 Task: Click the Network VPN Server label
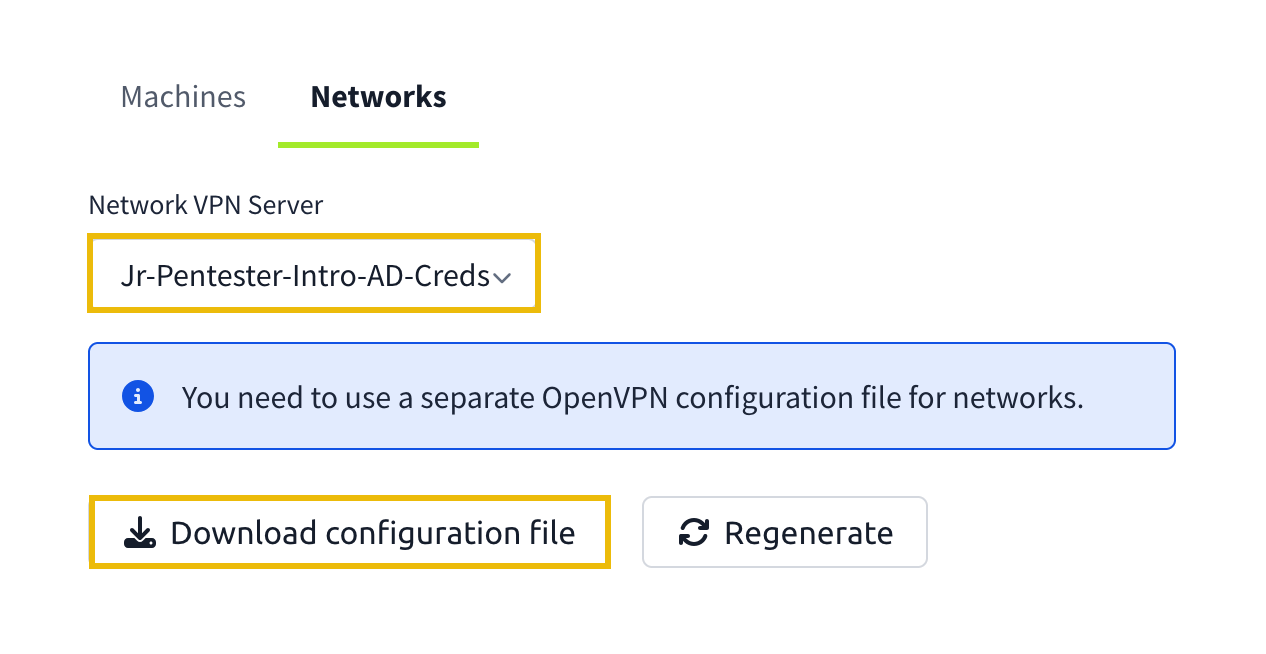206,205
